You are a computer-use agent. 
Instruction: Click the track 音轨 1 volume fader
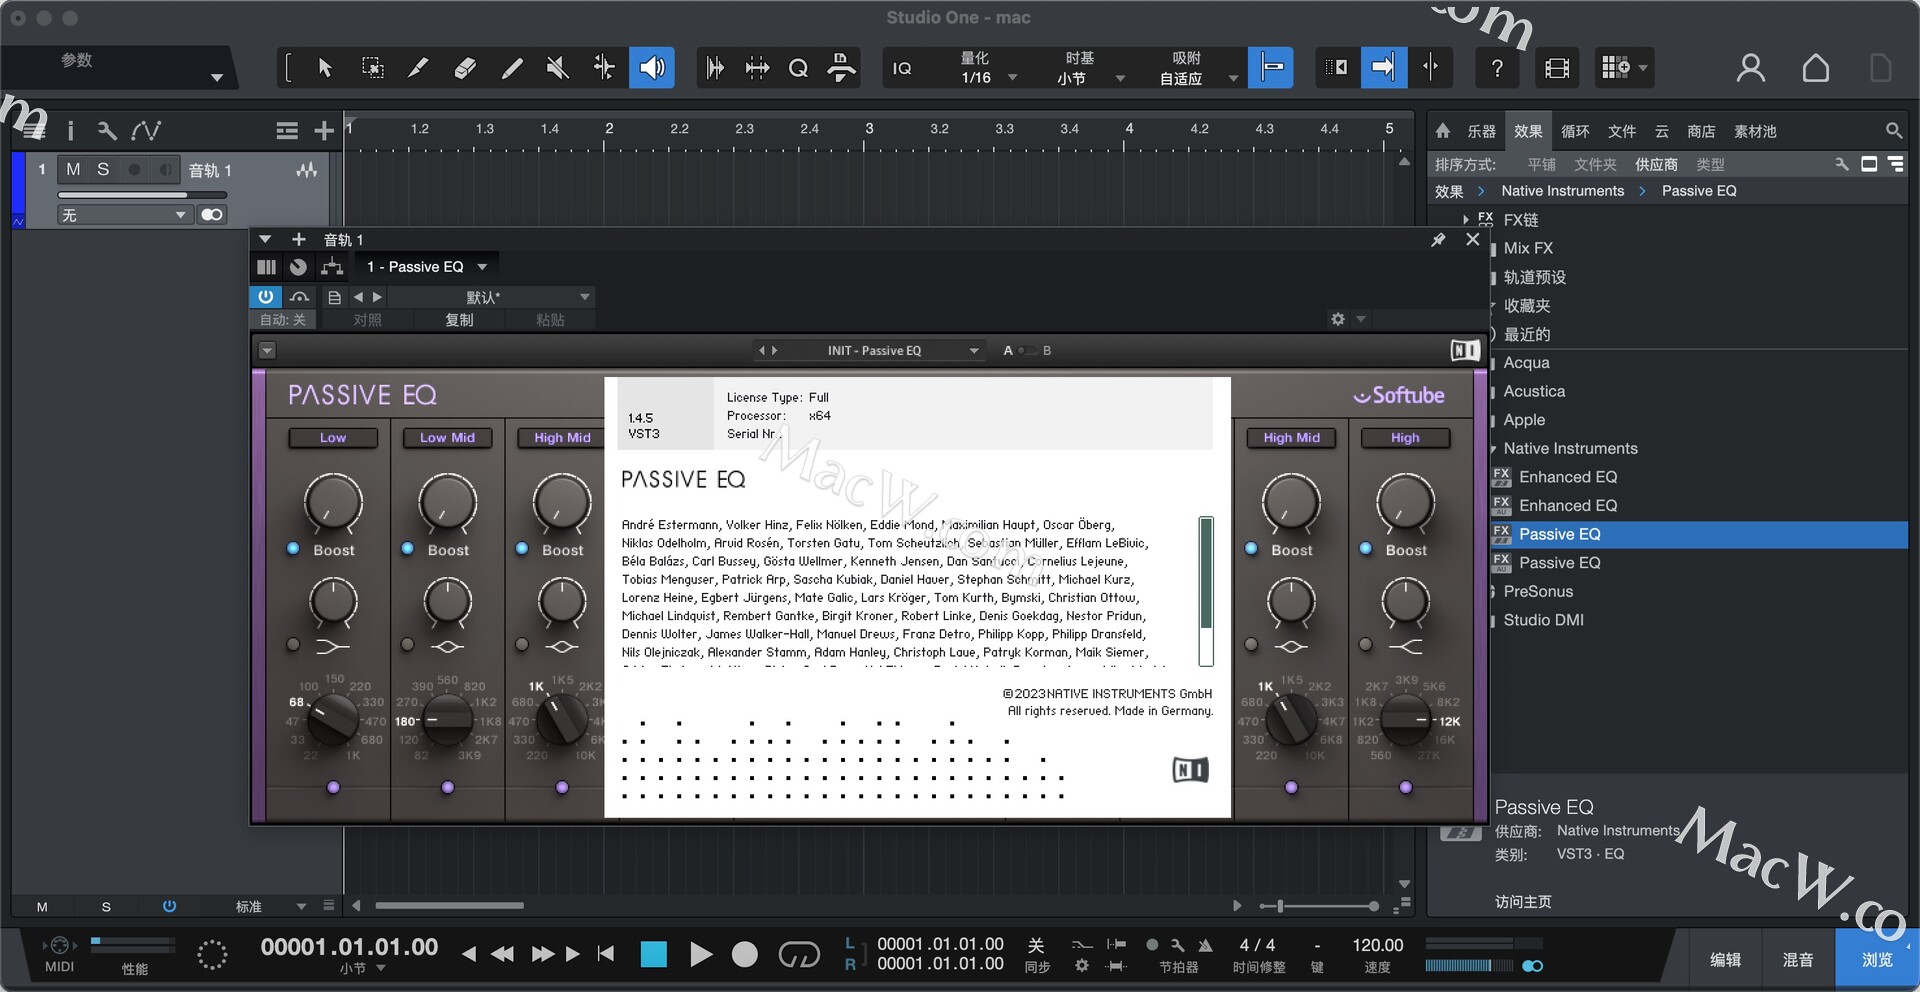tap(142, 195)
